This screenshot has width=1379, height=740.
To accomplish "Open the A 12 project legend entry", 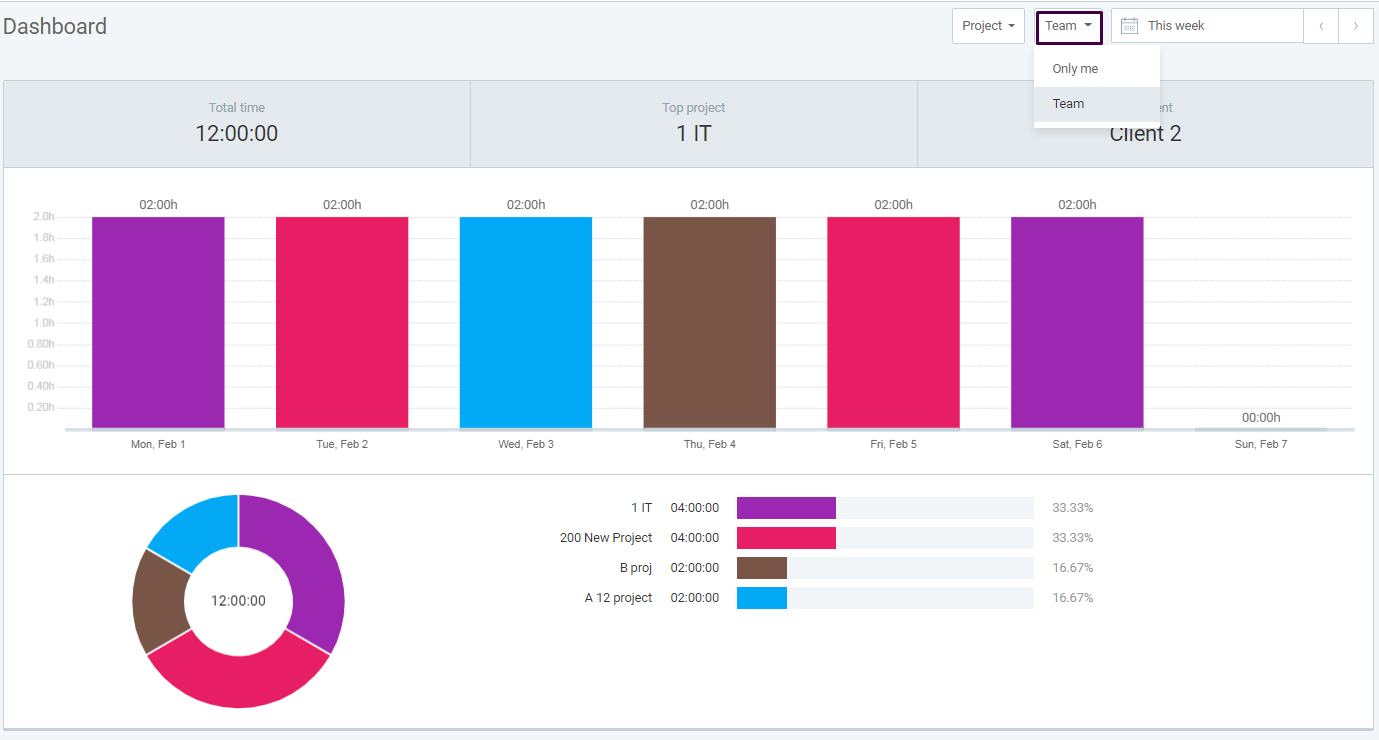I will (x=618, y=597).
